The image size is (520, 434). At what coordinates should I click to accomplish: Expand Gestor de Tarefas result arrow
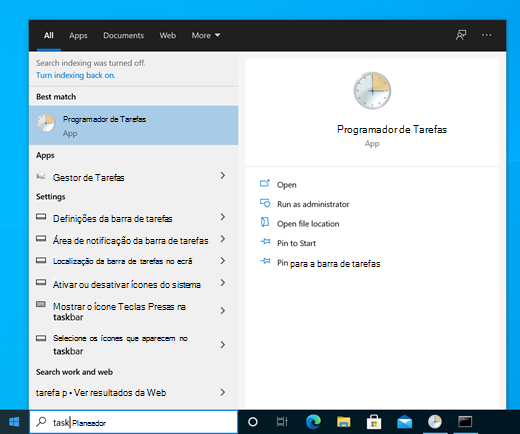[x=223, y=176]
